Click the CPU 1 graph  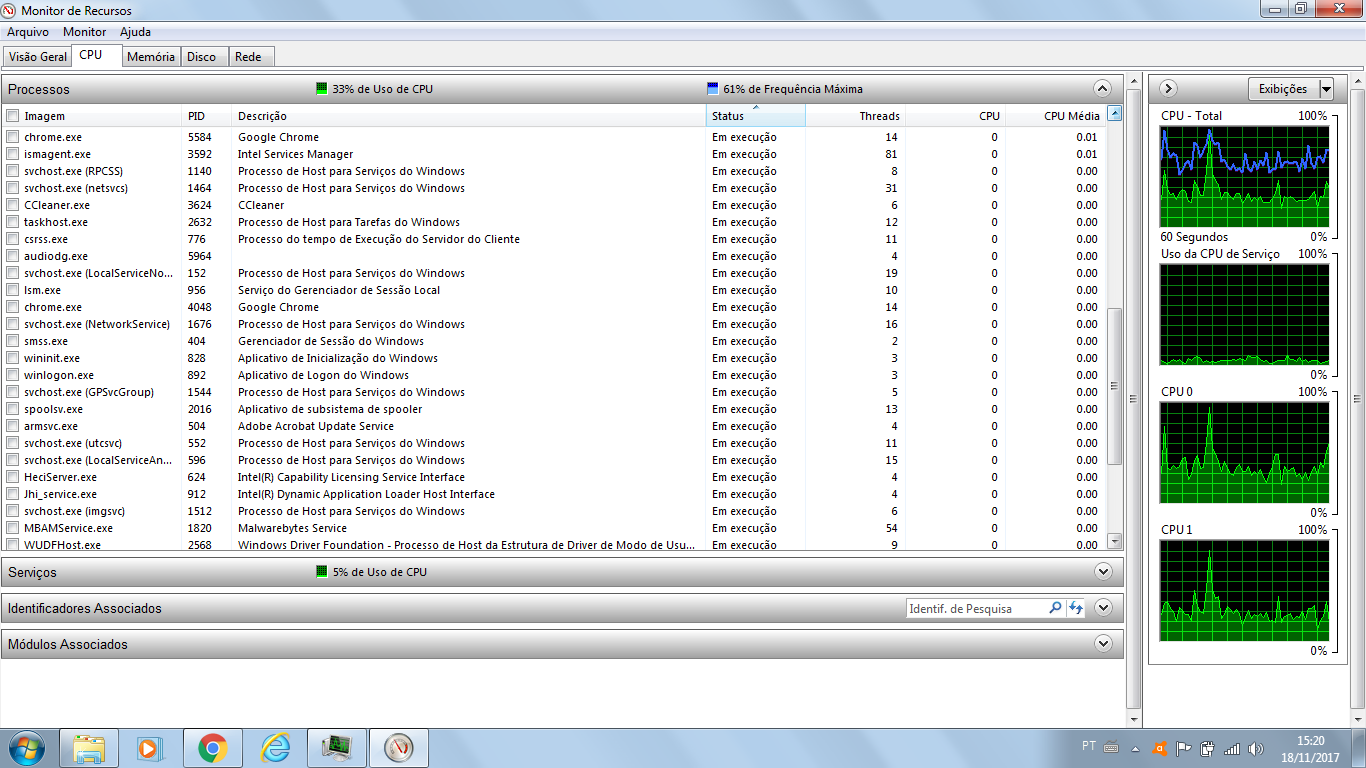[1244, 591]
